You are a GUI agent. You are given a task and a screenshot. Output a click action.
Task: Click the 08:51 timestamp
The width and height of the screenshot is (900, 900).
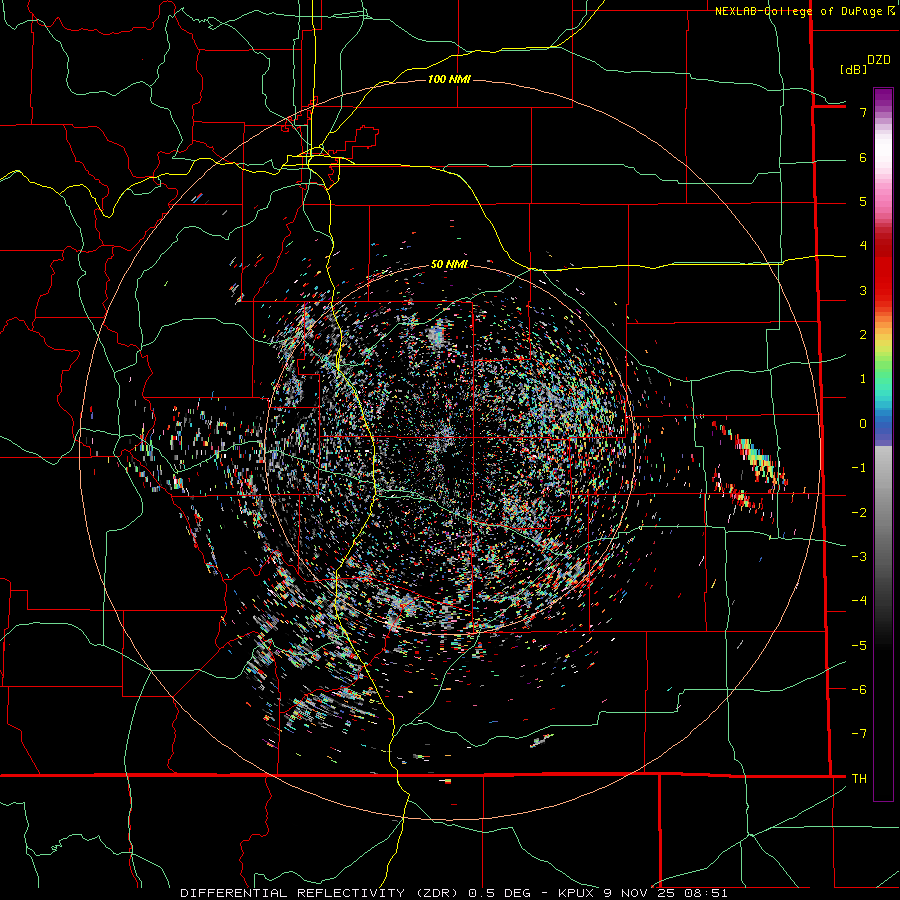click(x=704, y=893)
